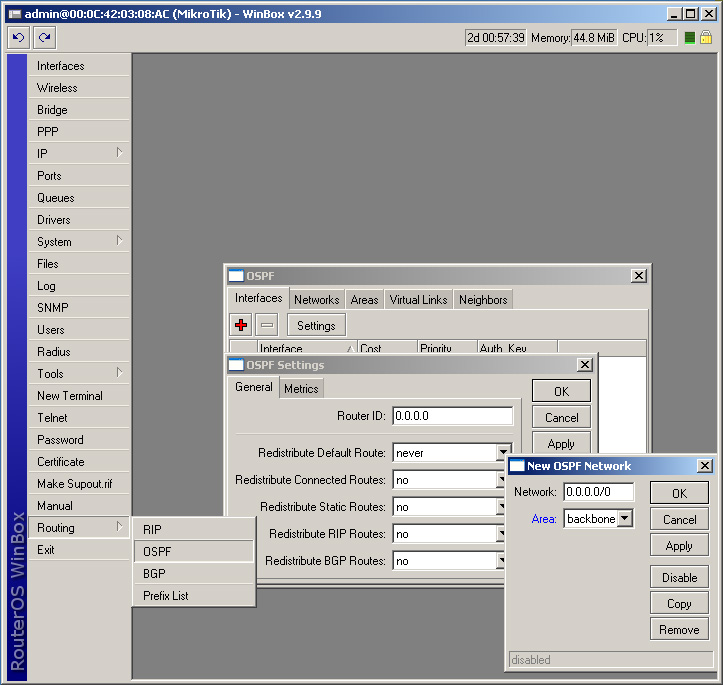Select BGP from the Routing submenu

tap(154, 573)
